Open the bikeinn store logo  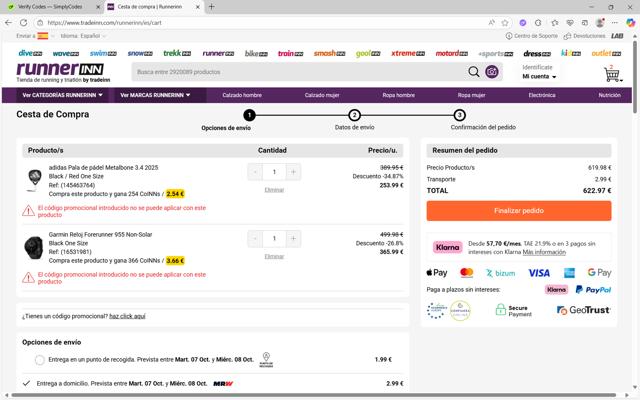point(256,53)
